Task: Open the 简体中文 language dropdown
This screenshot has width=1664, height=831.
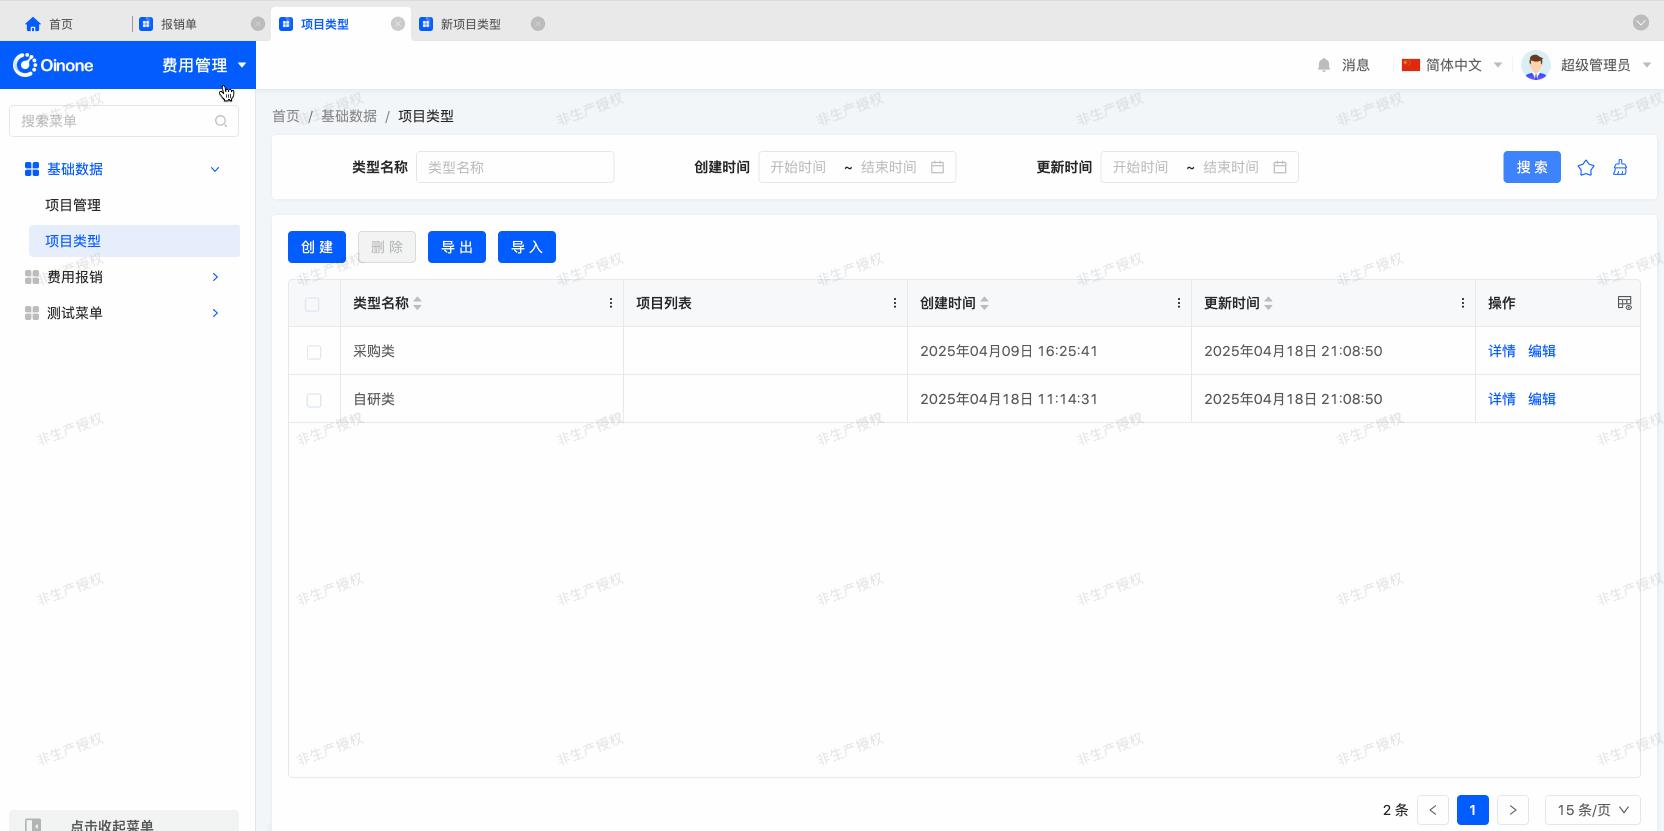Action: coord(1452,65)
